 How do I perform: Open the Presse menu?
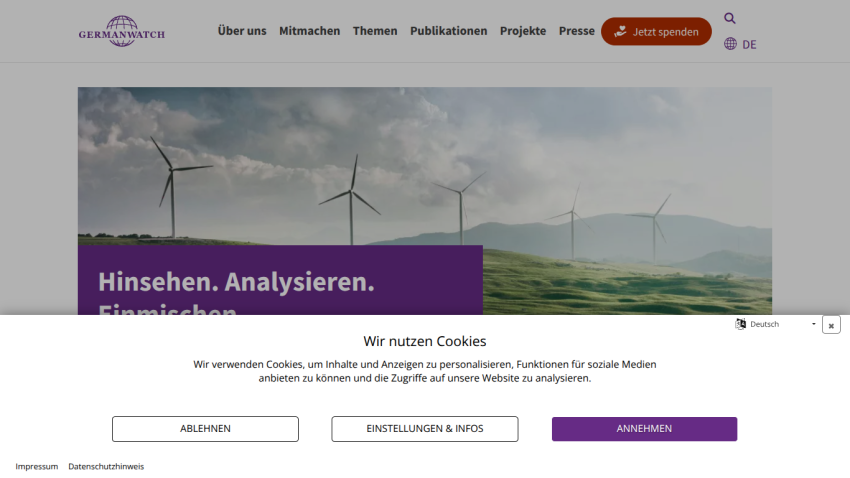(577, 31)
